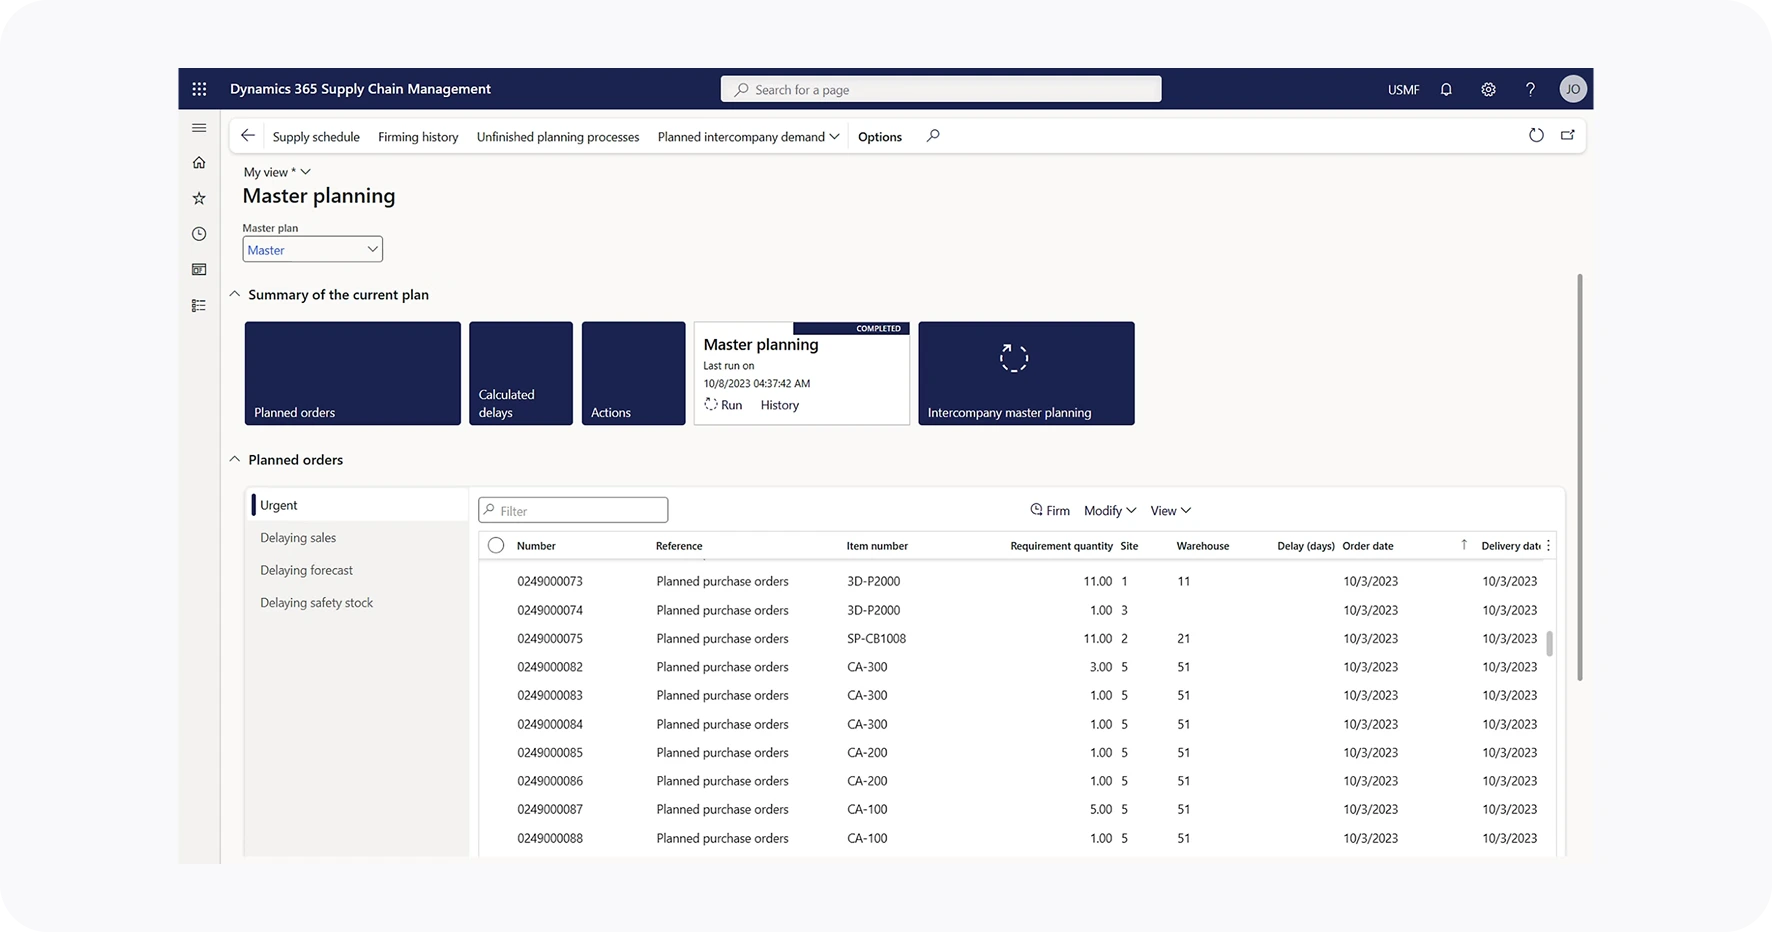The image size is (1772, 932).
Task: Click planned order number 0249000073
Action: pyautogui.click(x=550, y=581)
